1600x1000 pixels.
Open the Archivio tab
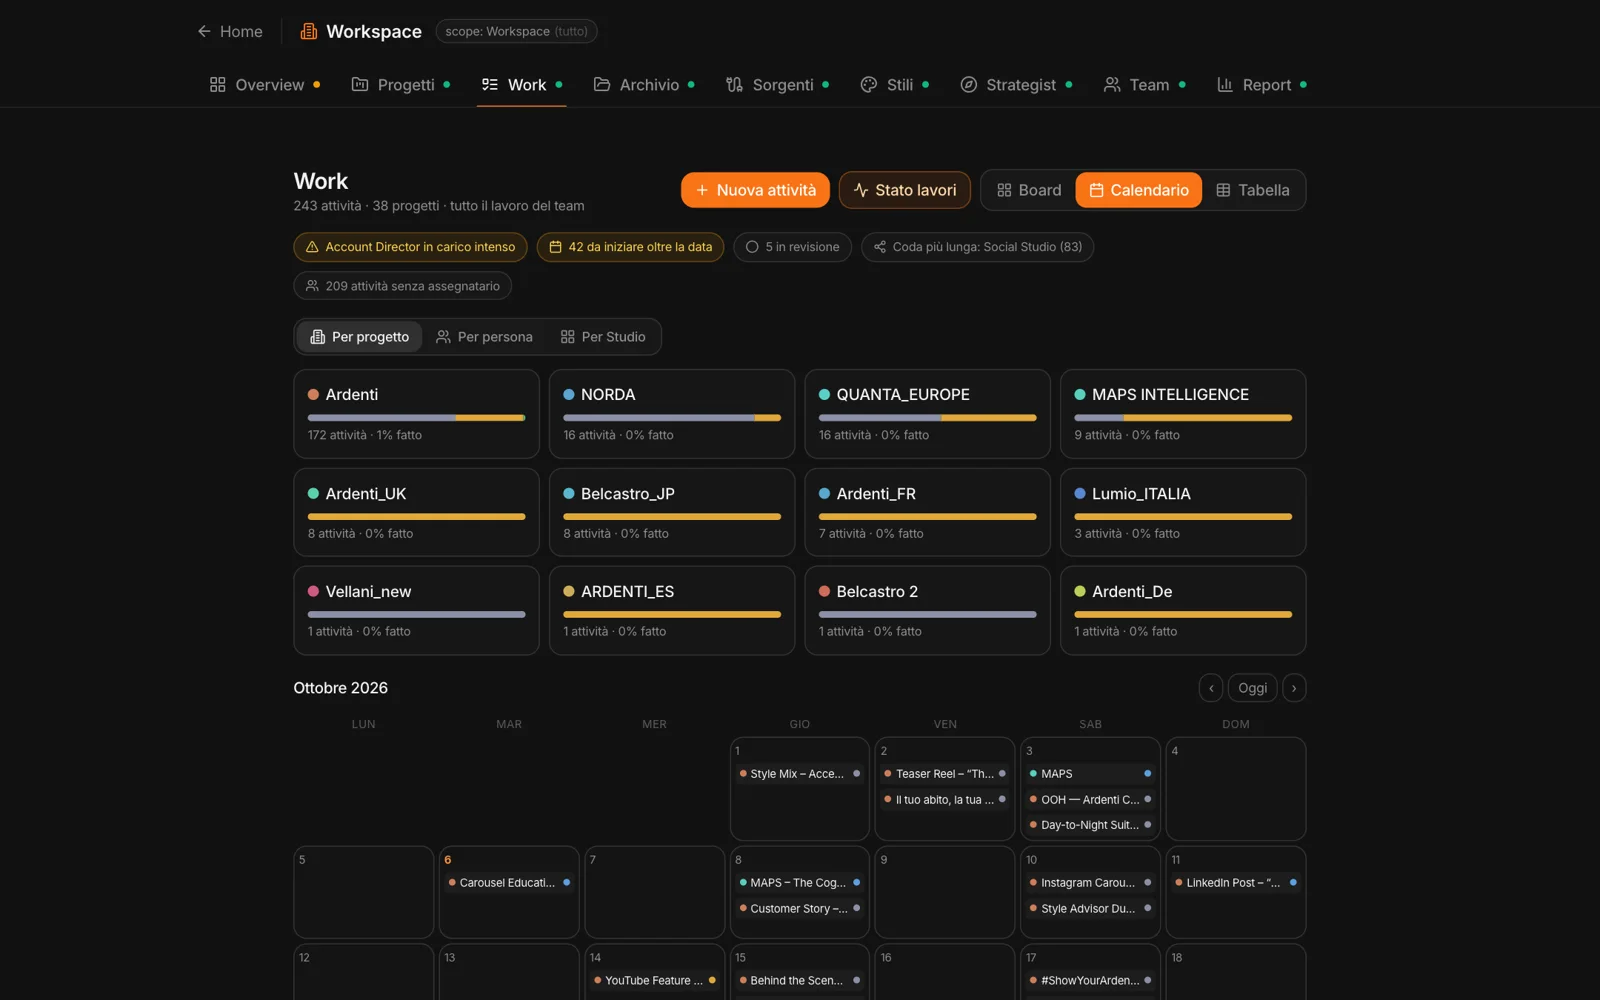(643, 85)
